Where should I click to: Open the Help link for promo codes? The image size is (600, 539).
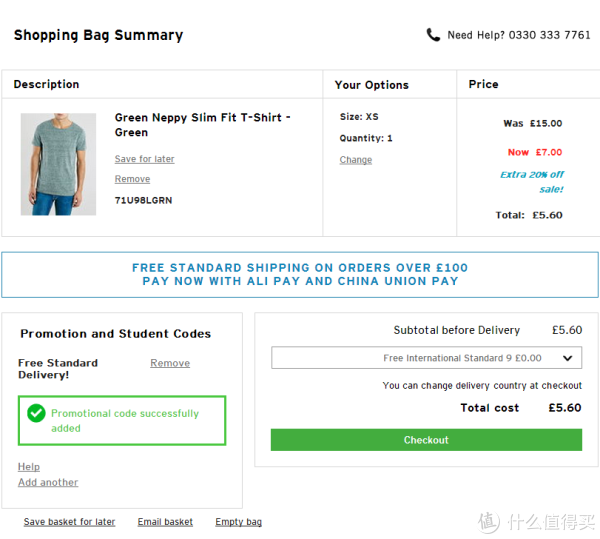(x=29, y=467)
